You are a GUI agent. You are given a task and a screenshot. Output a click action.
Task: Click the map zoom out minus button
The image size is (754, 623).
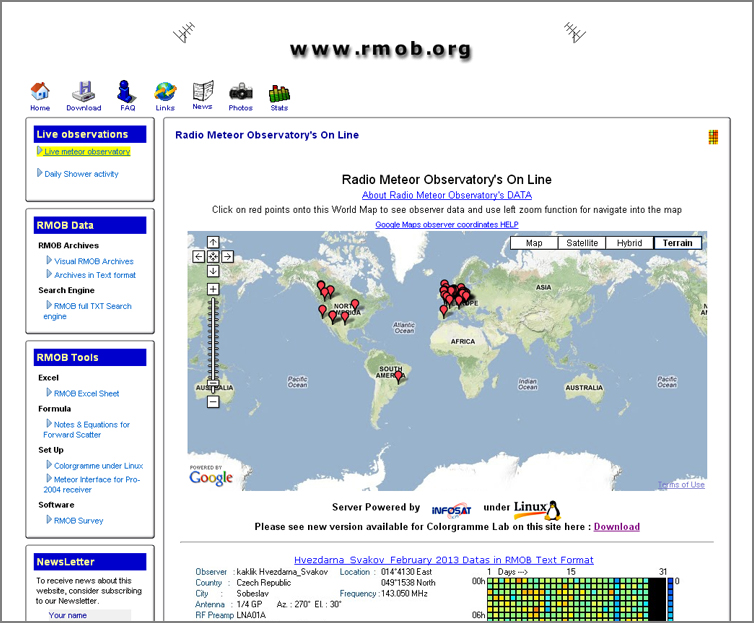click(x=213, y=402)
